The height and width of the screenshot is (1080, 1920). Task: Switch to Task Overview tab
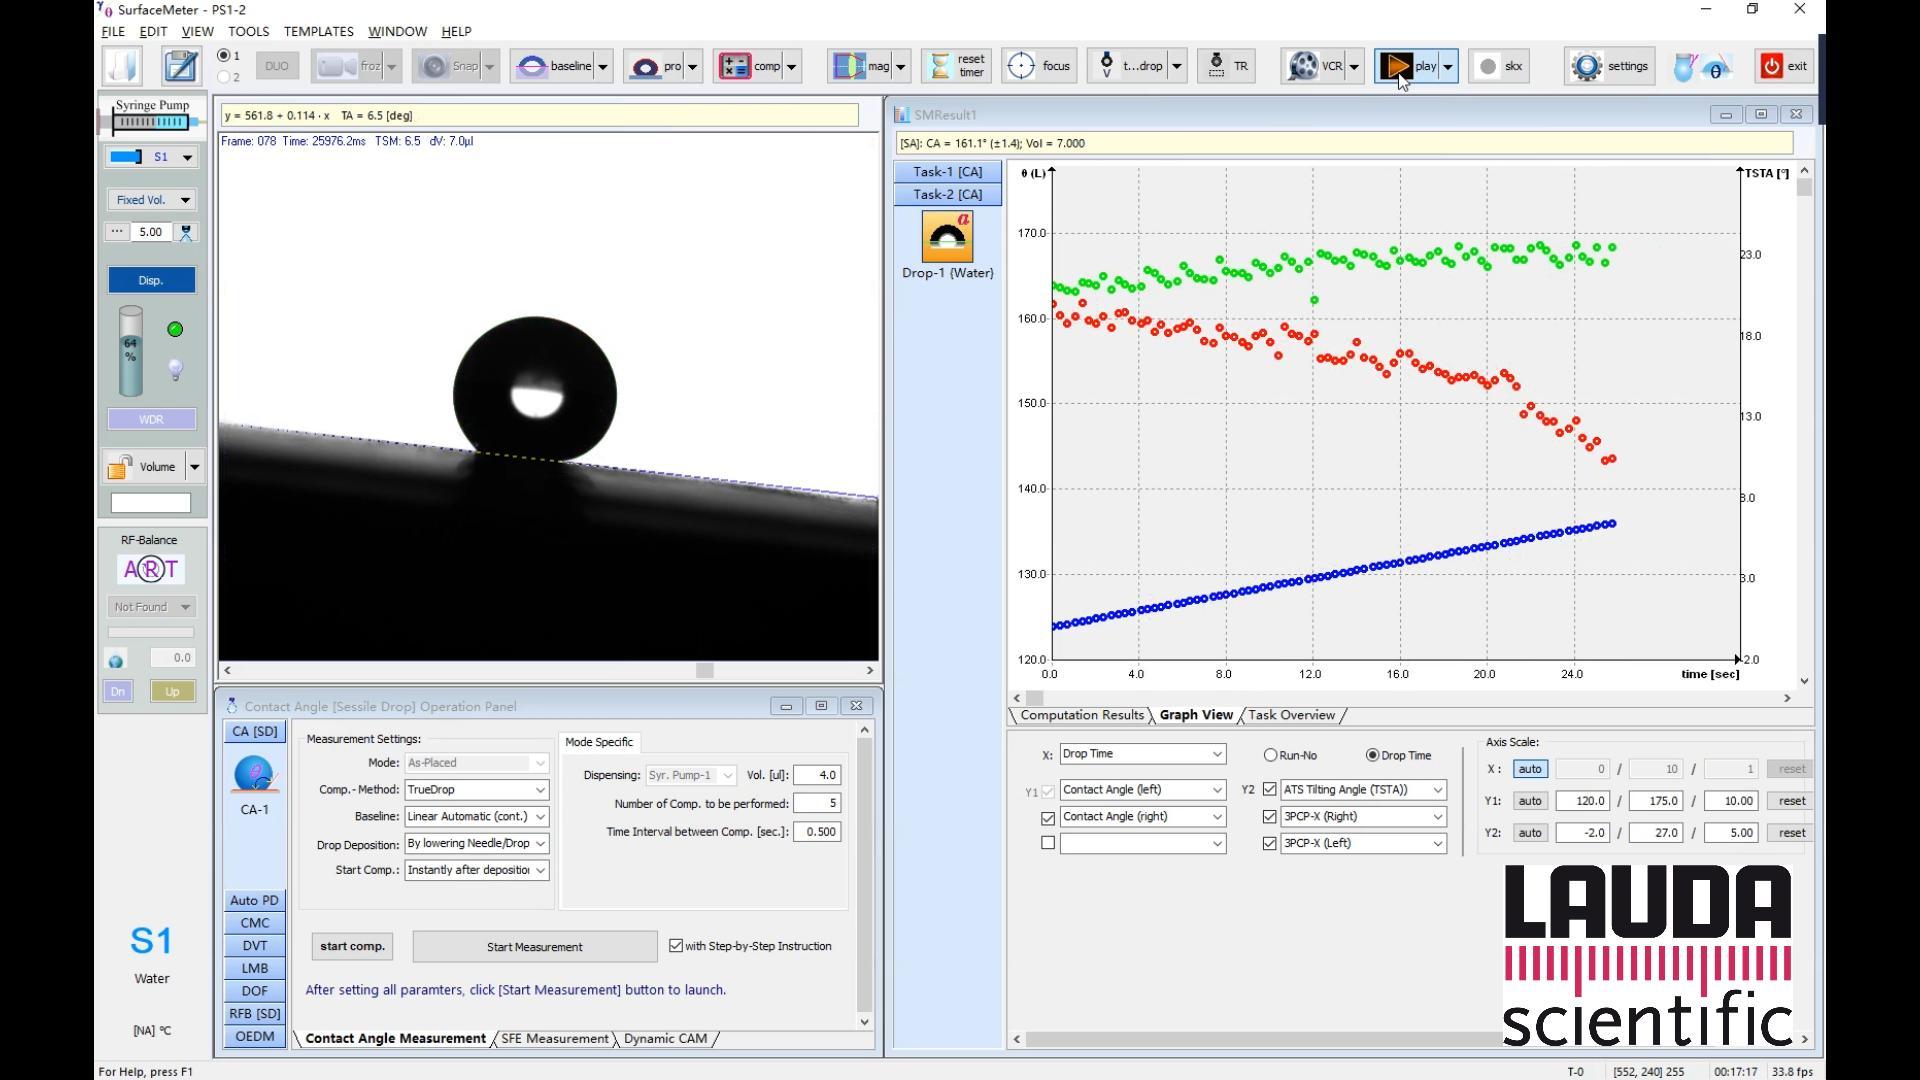point(1291,715)
